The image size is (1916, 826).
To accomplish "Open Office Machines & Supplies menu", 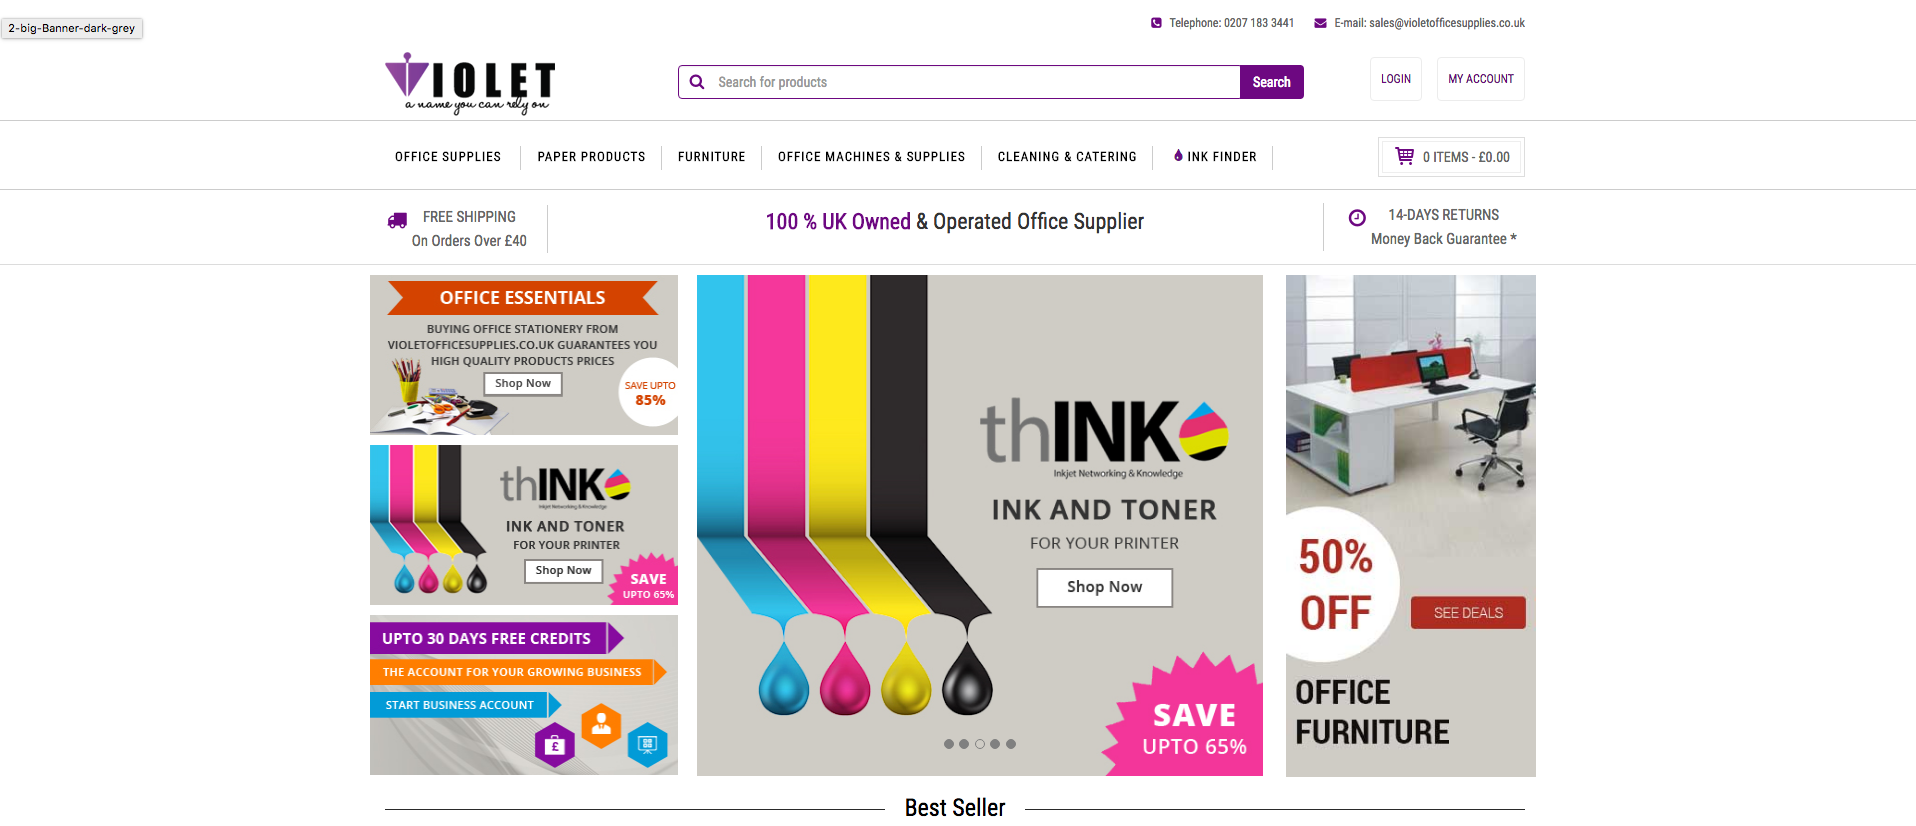I will tap(871, 157).
